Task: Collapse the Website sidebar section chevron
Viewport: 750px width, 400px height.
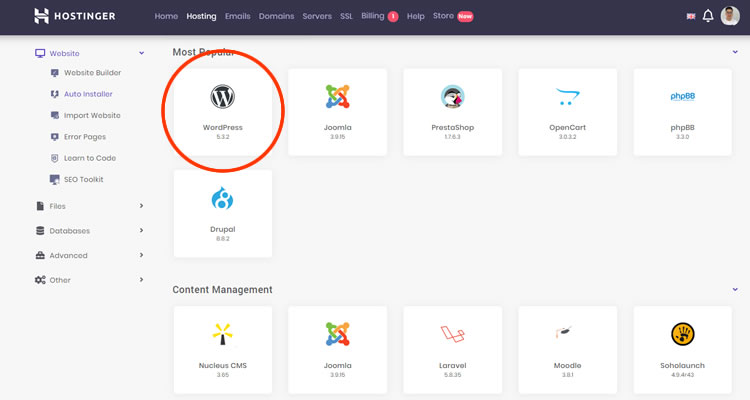Action: point(142,53)
